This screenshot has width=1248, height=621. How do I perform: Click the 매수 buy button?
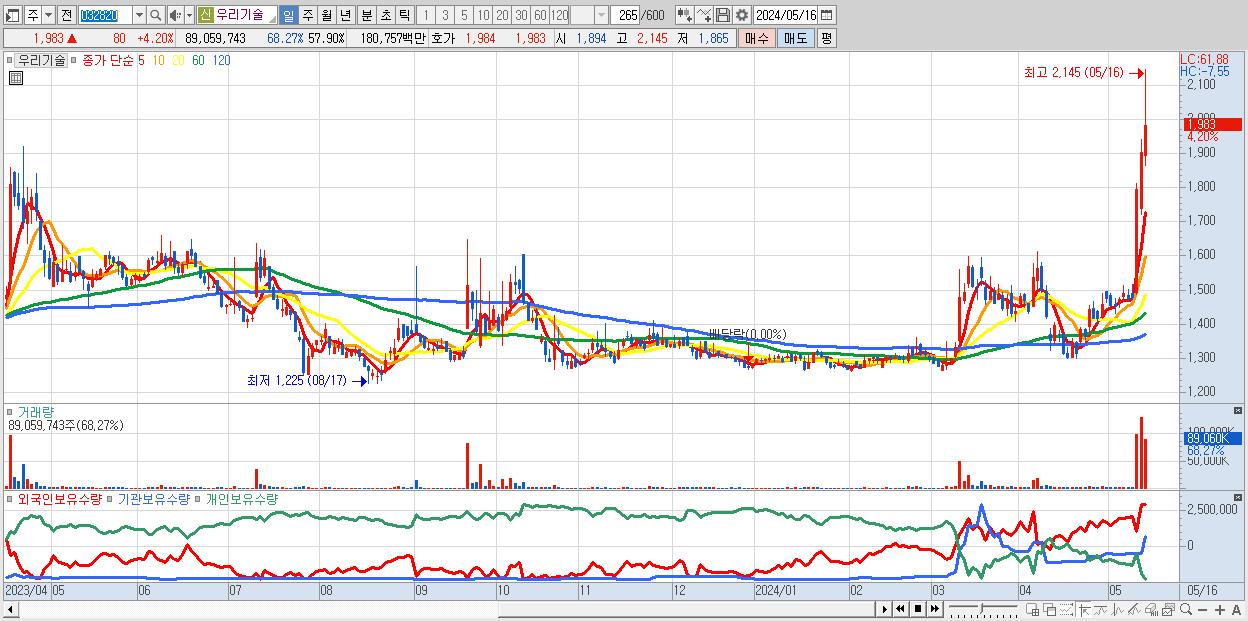click(x=756, y=38)
